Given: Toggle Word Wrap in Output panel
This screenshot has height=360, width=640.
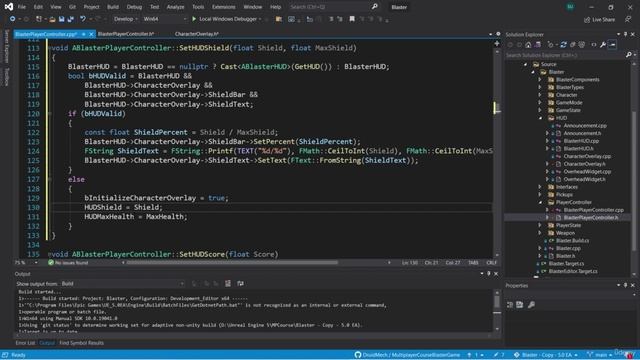Looking at the screenshot, I should tap(240, 283).
